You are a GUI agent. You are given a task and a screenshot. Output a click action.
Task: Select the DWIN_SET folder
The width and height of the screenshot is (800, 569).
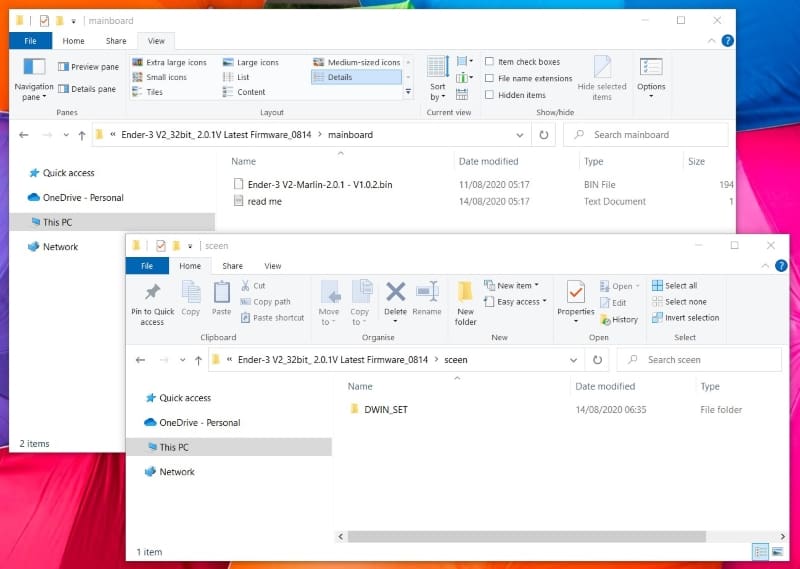[379, 410]
